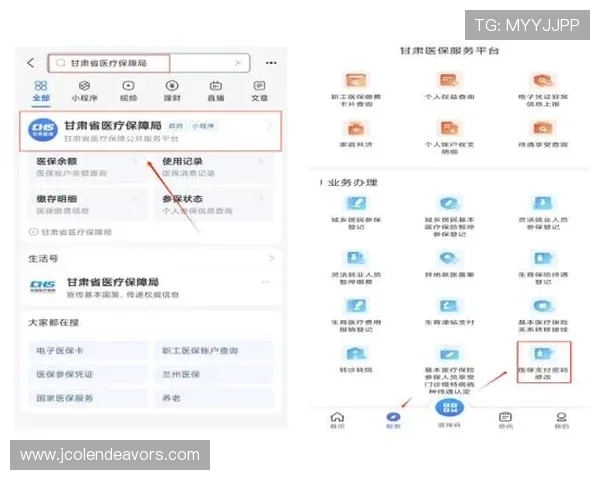Open 灵活就业人员暂停缴费 service
Screen dimensions: 600x480
pos(356,267)
